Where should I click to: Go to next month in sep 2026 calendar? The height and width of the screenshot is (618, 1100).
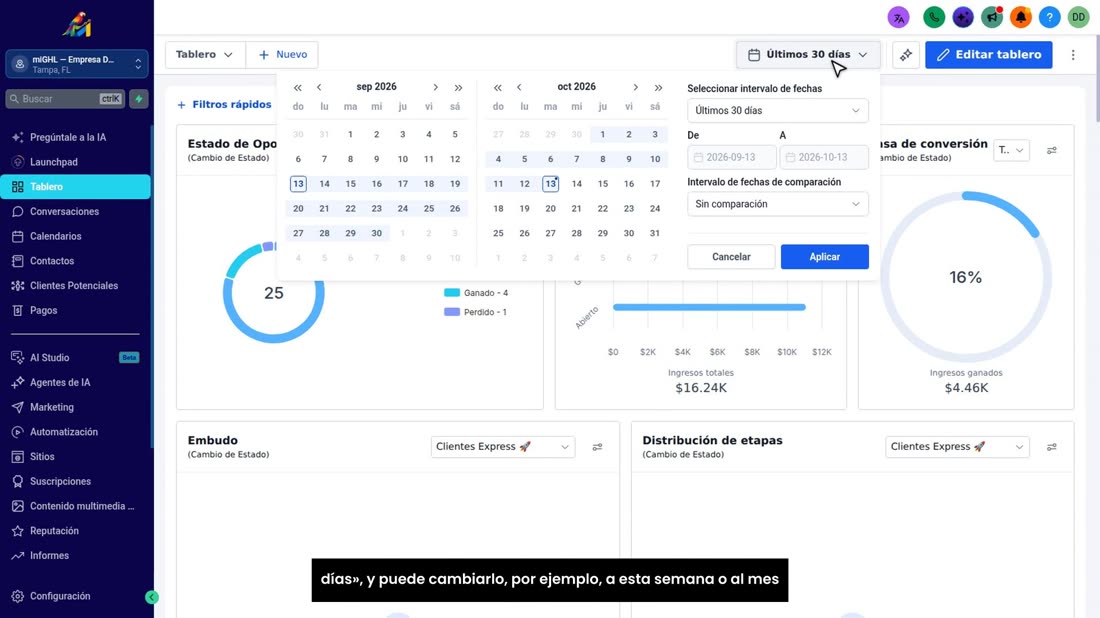(x=435, y=88)
